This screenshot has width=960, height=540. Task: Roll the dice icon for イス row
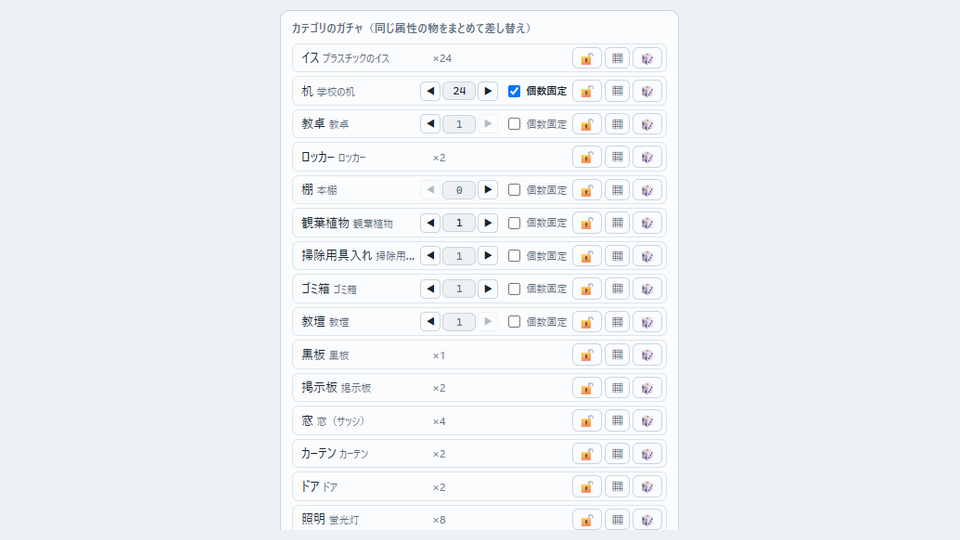(647, 58)
